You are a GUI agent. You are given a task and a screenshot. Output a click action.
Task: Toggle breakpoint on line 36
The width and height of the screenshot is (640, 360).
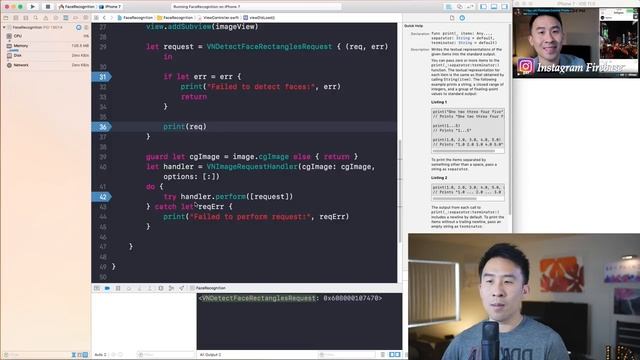102,127
